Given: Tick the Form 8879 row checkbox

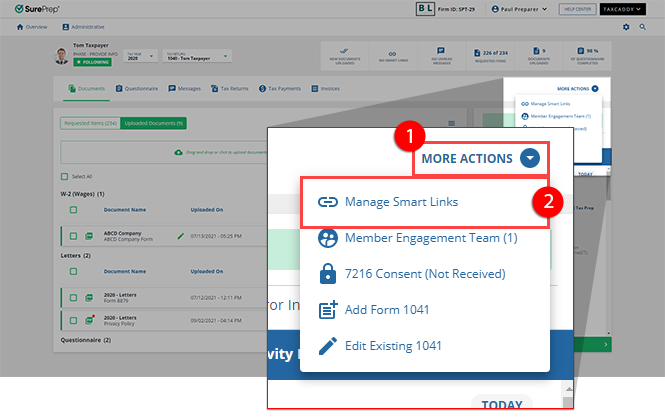Looking at the screenshot, I should [73, 298].
